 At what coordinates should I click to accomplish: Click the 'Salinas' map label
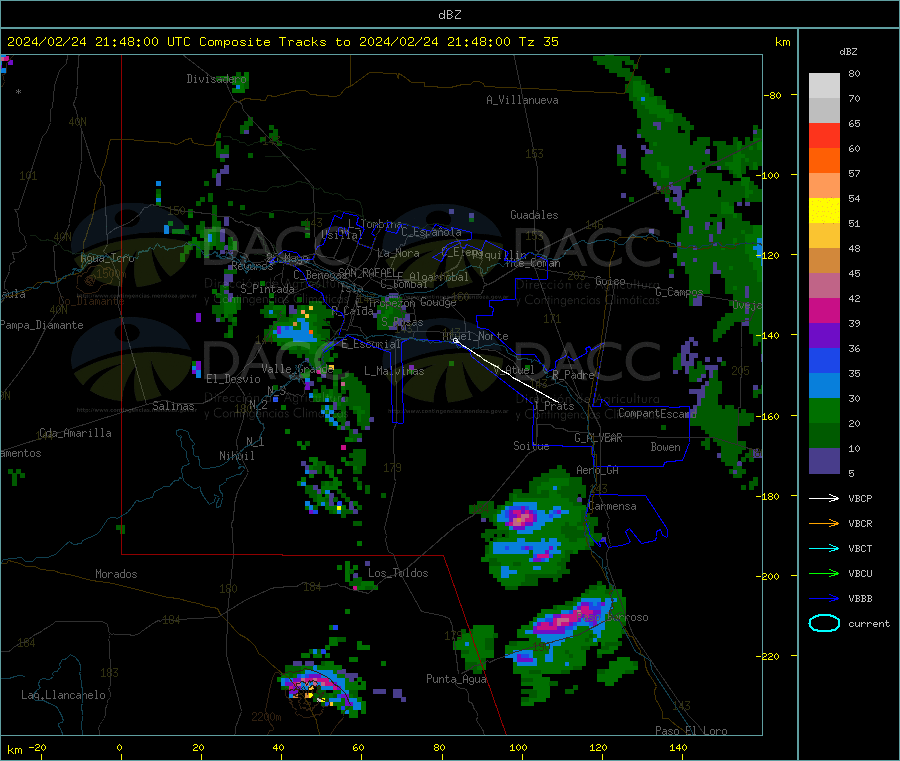pyautogui.click(x=173, y=406)
